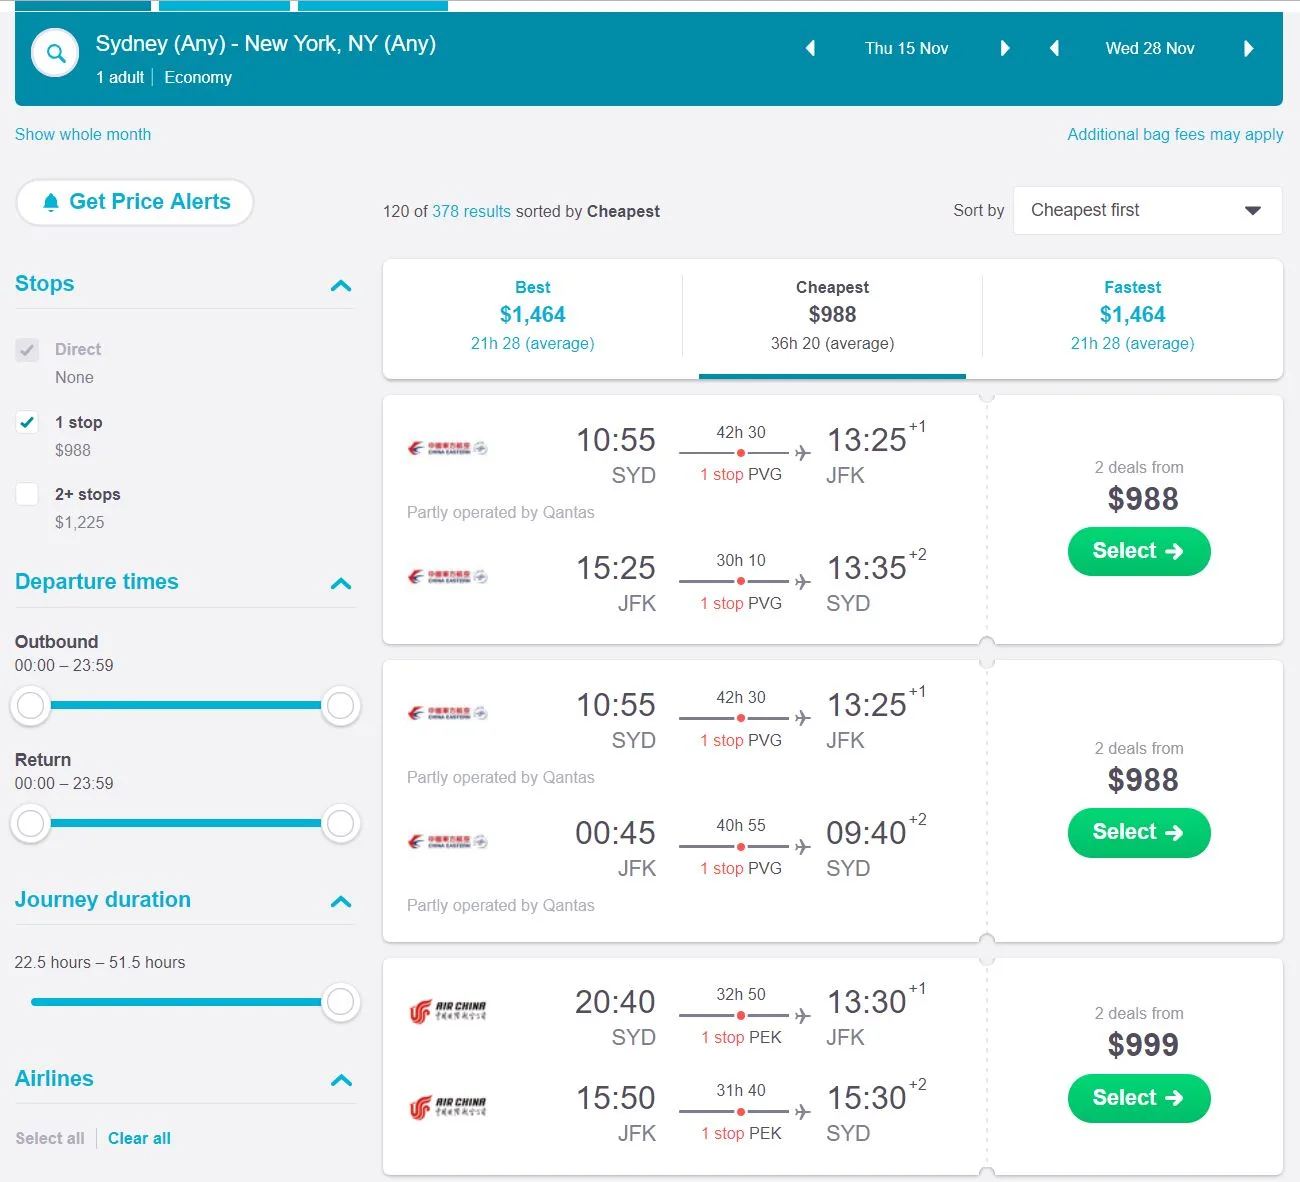The width and height of the screenshot is (1300, 1182).
Task: Switch to the Best results tab
Action: tap(532, 315)
